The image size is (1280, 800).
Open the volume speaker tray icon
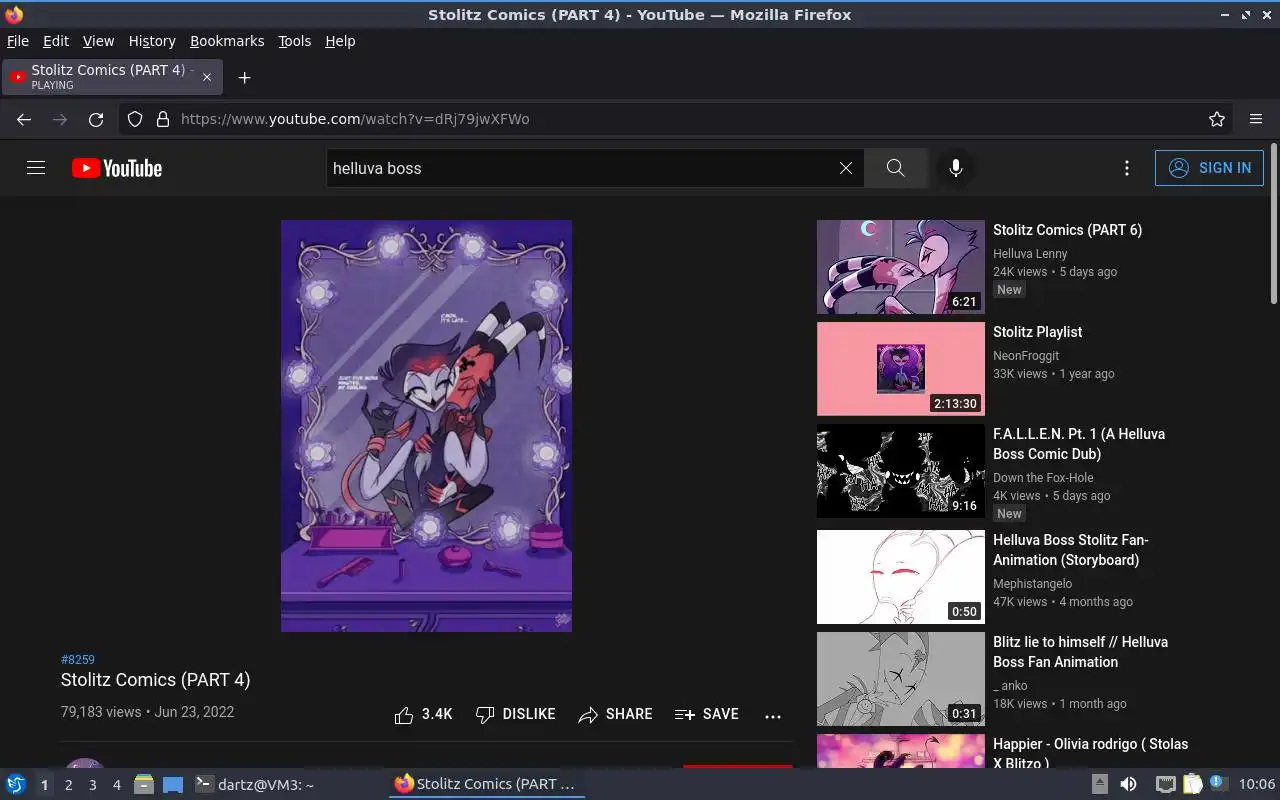point(1128,784)
